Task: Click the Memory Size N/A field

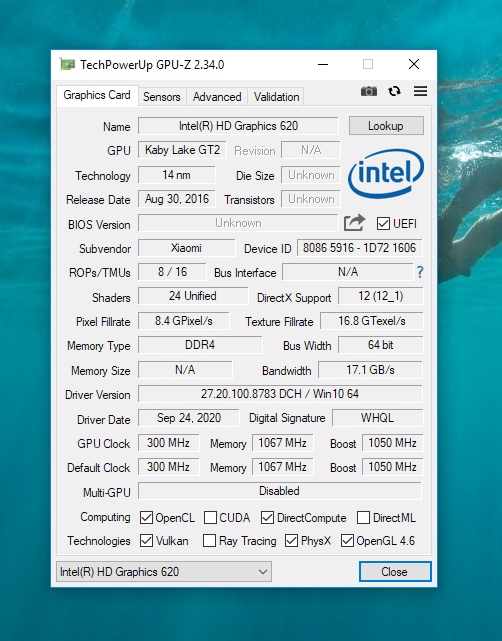Action: coord(185,370)
